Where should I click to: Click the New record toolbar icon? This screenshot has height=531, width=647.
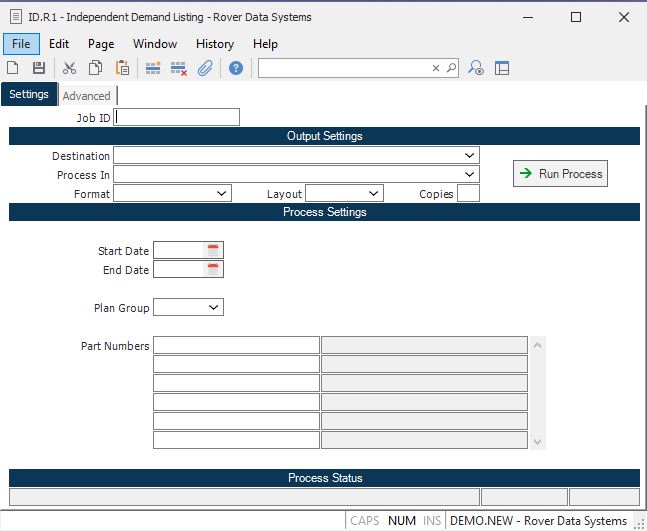click(x=13, y=68)
